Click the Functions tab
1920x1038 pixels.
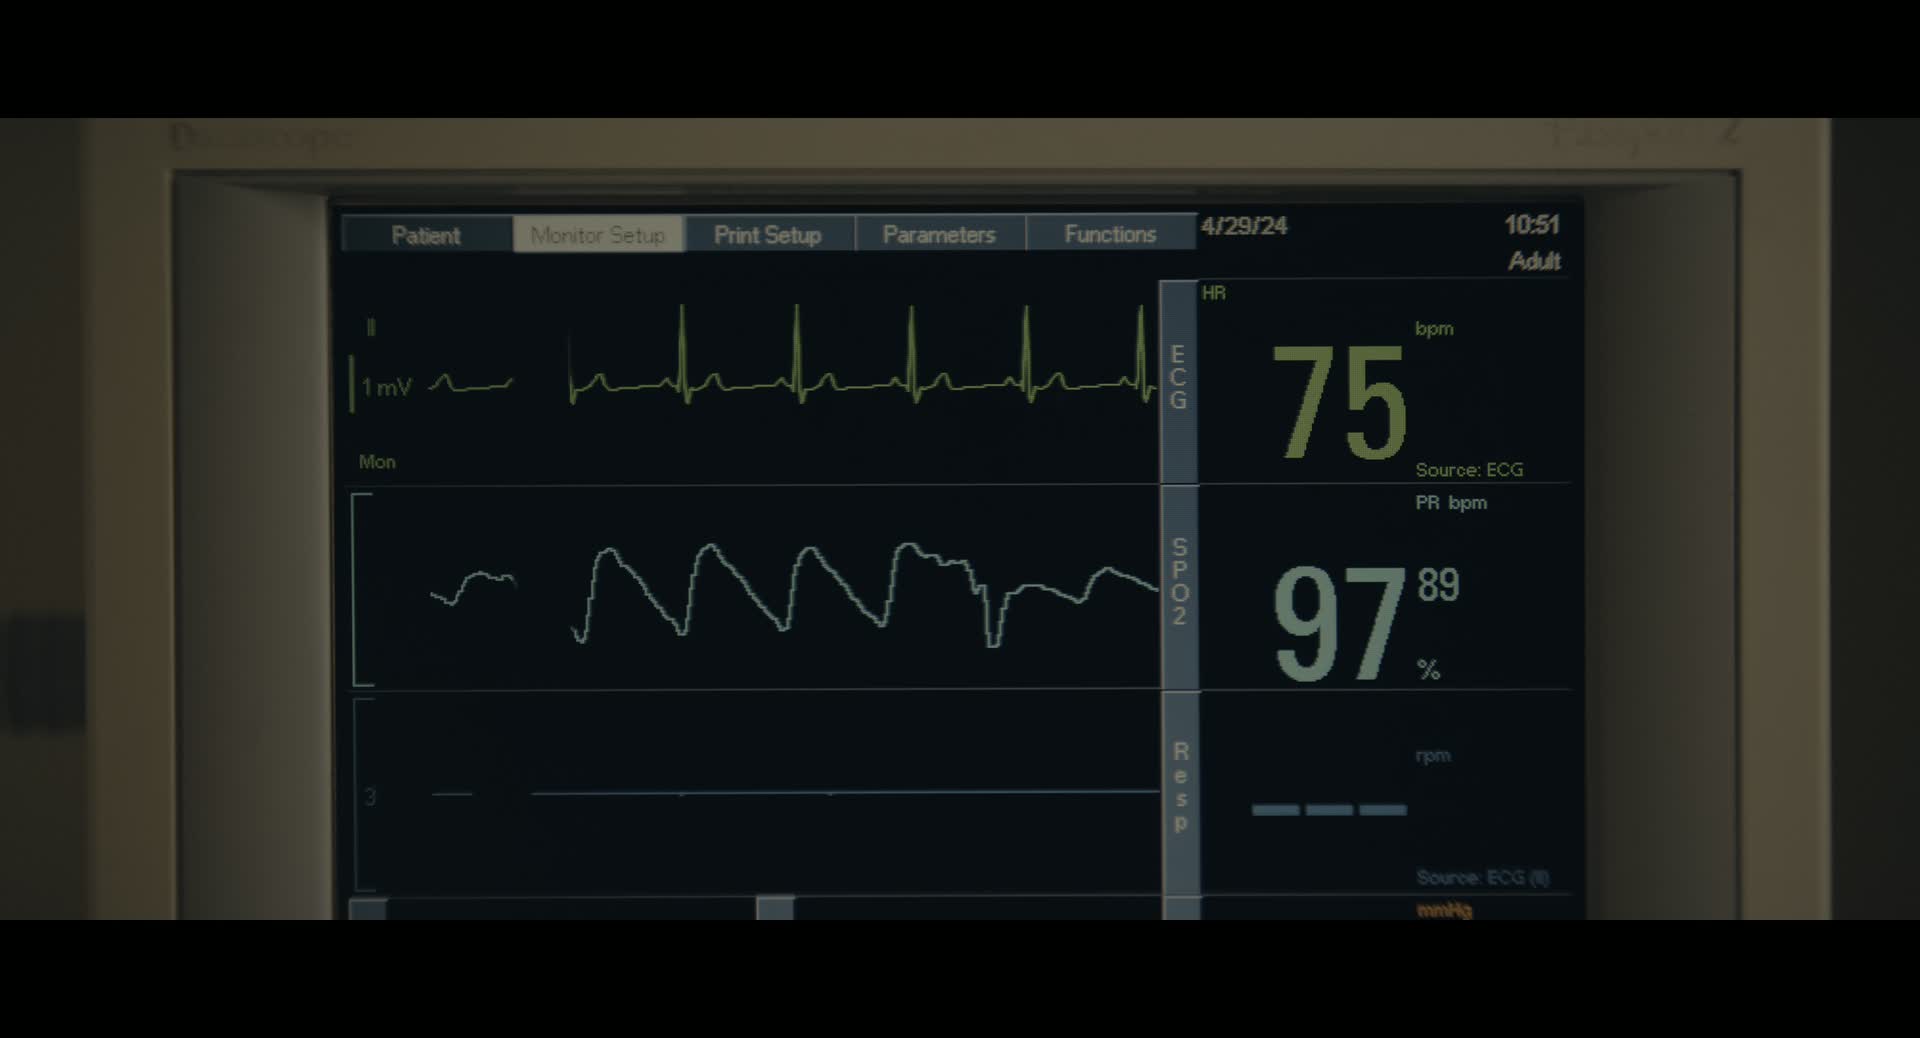1110,235
